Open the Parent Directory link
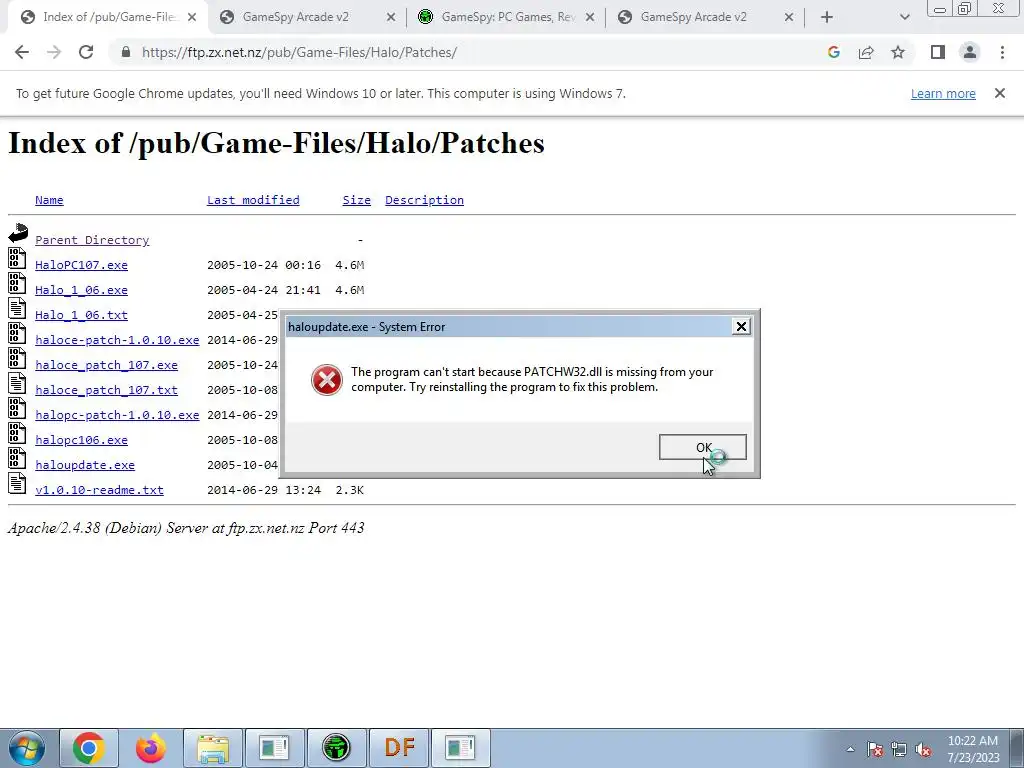This screenshot has width=1024, height=768. tap(92, 240)
